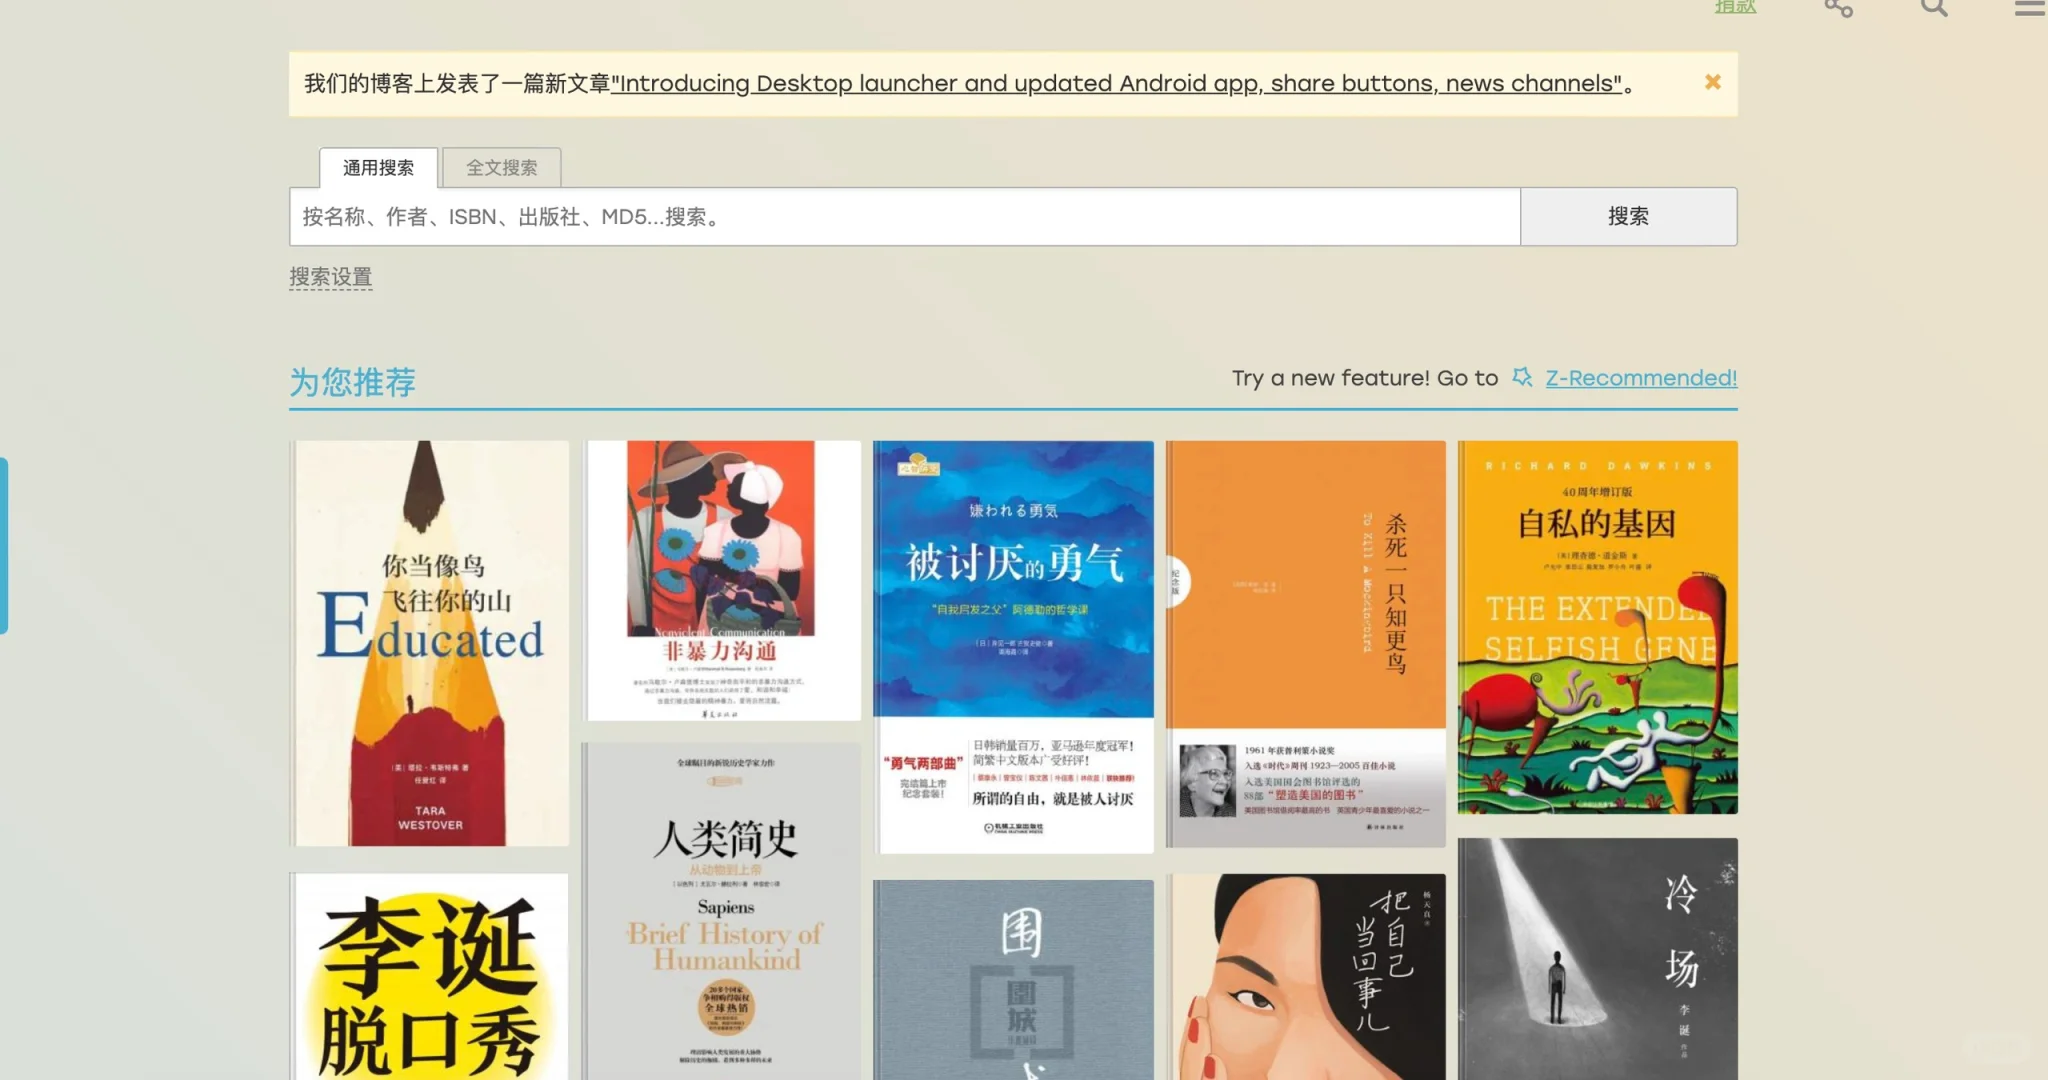The image size is (2048, 1080).
Task: Open the Z-Recommended! link
Action: pyautogui.click(x=1641, y=378)
